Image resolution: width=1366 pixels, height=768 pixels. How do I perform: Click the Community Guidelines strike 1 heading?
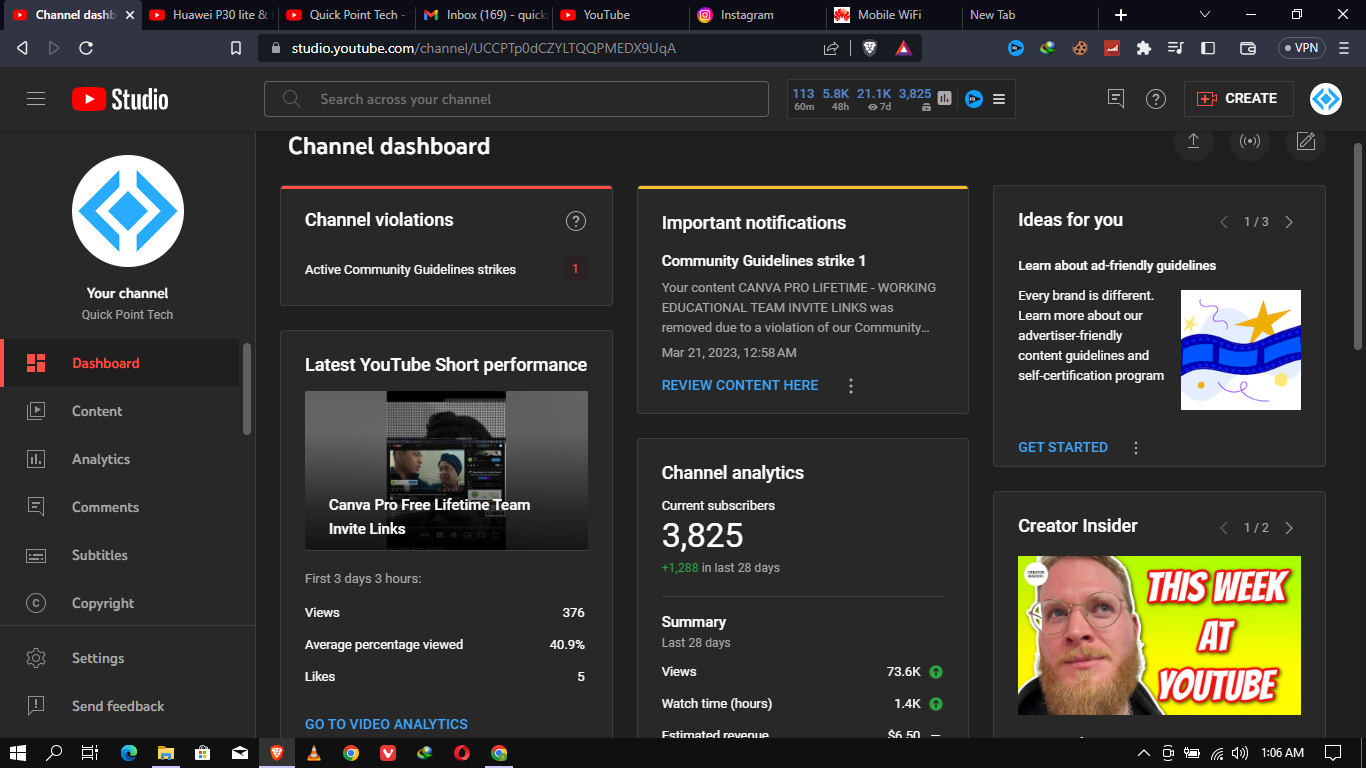pyautogui.click(x=764, y=261)
